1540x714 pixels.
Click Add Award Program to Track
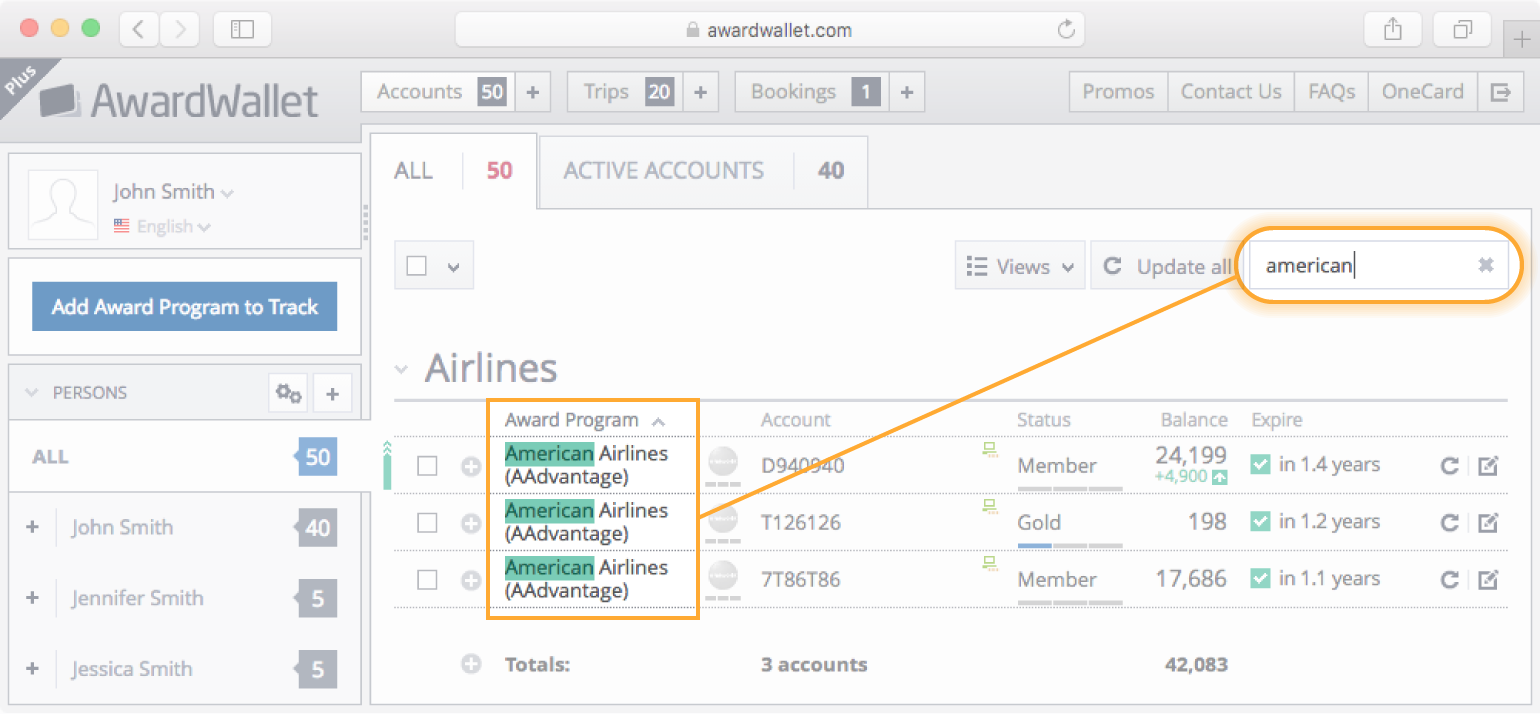[185, 307]
